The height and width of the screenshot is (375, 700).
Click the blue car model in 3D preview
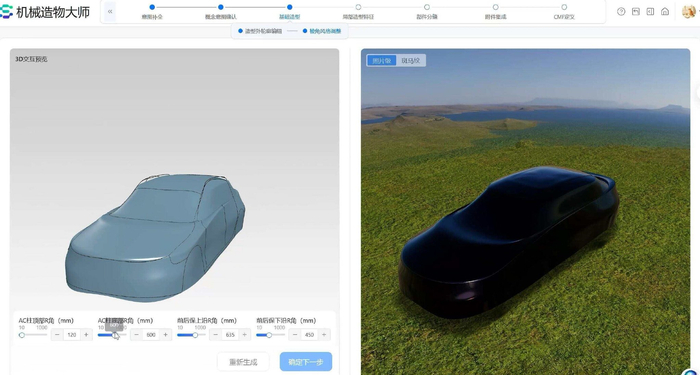pyautogui.click(x=155, y=237)
